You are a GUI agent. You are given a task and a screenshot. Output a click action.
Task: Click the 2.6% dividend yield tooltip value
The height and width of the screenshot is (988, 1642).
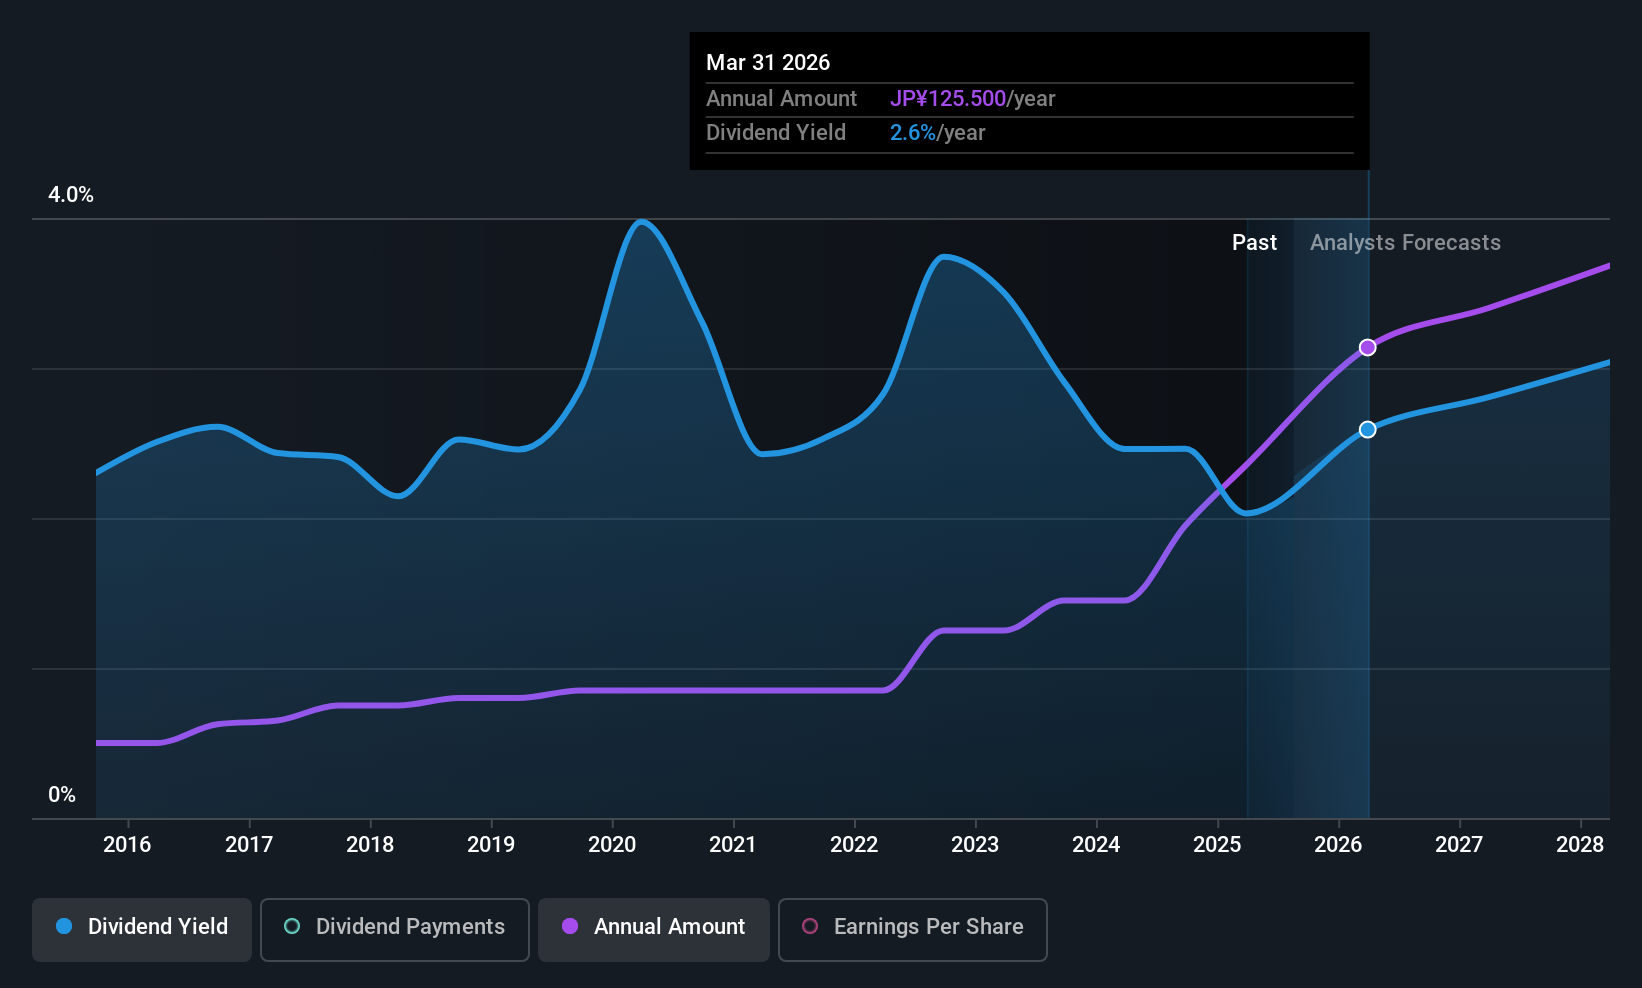click(x=913, y=133)
